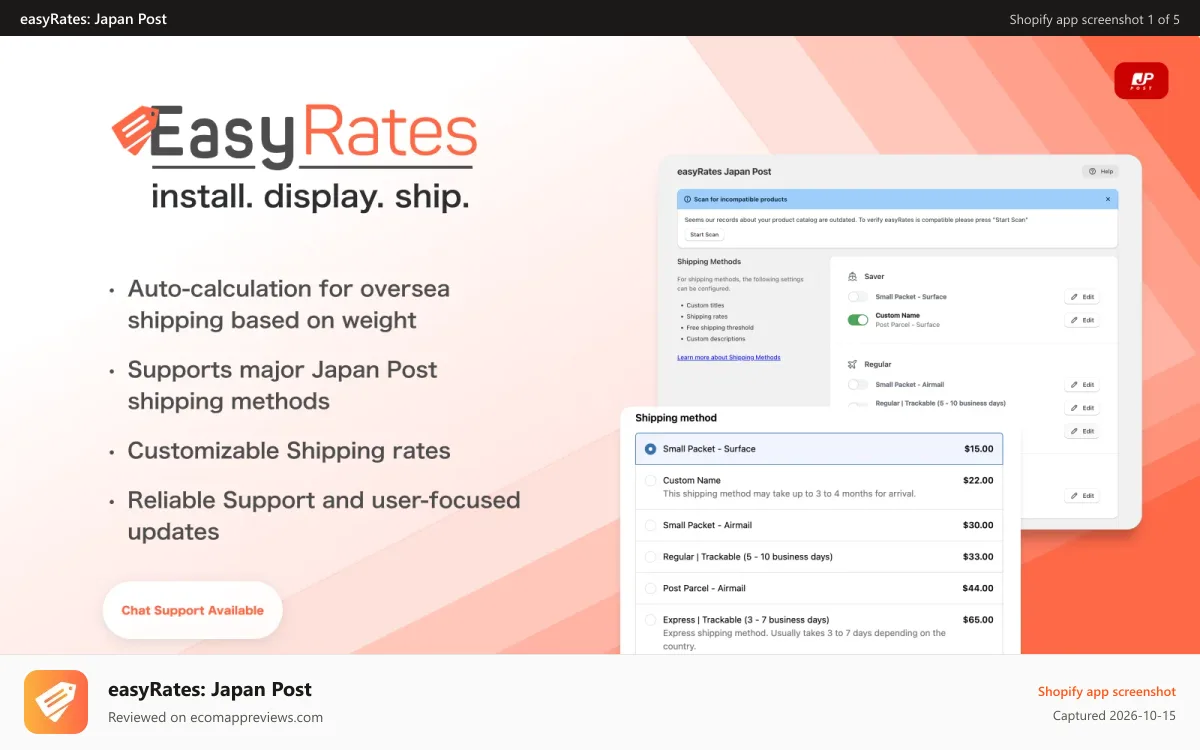
Task: Click install. display. ship. tagline
Action: click(x=311, y=195)
